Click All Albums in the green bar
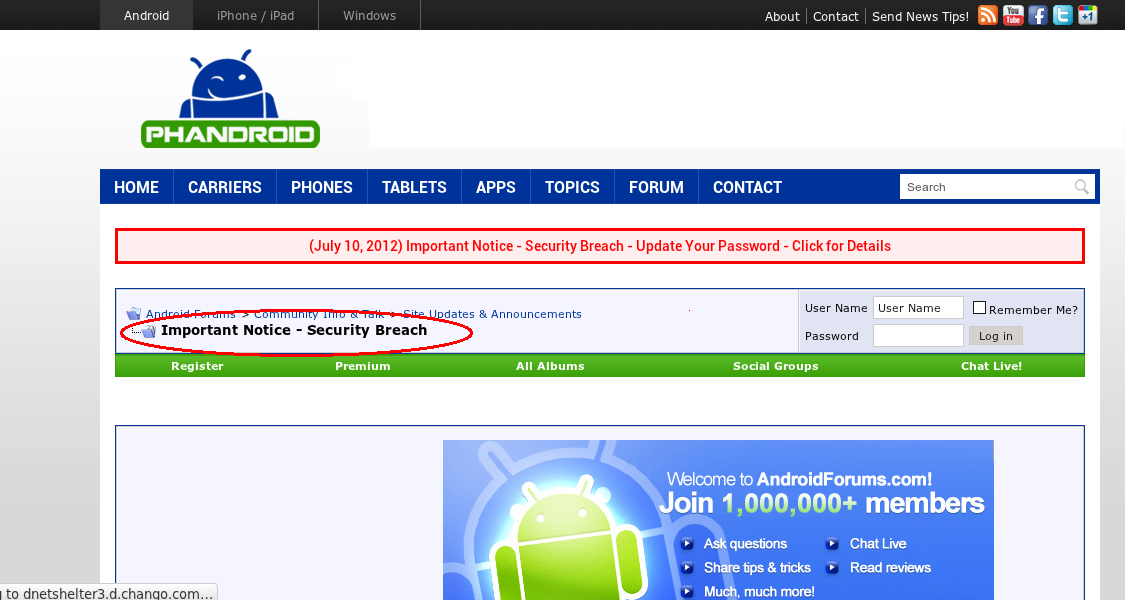The image size is (1125, 600). click(550, 366)
